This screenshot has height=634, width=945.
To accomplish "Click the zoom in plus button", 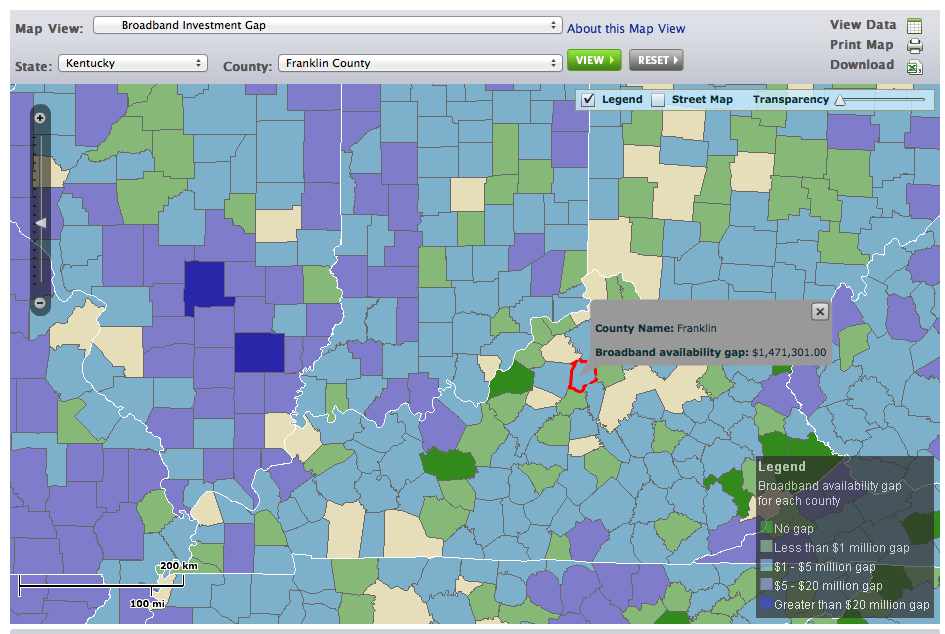I will (x=40, y=118).
